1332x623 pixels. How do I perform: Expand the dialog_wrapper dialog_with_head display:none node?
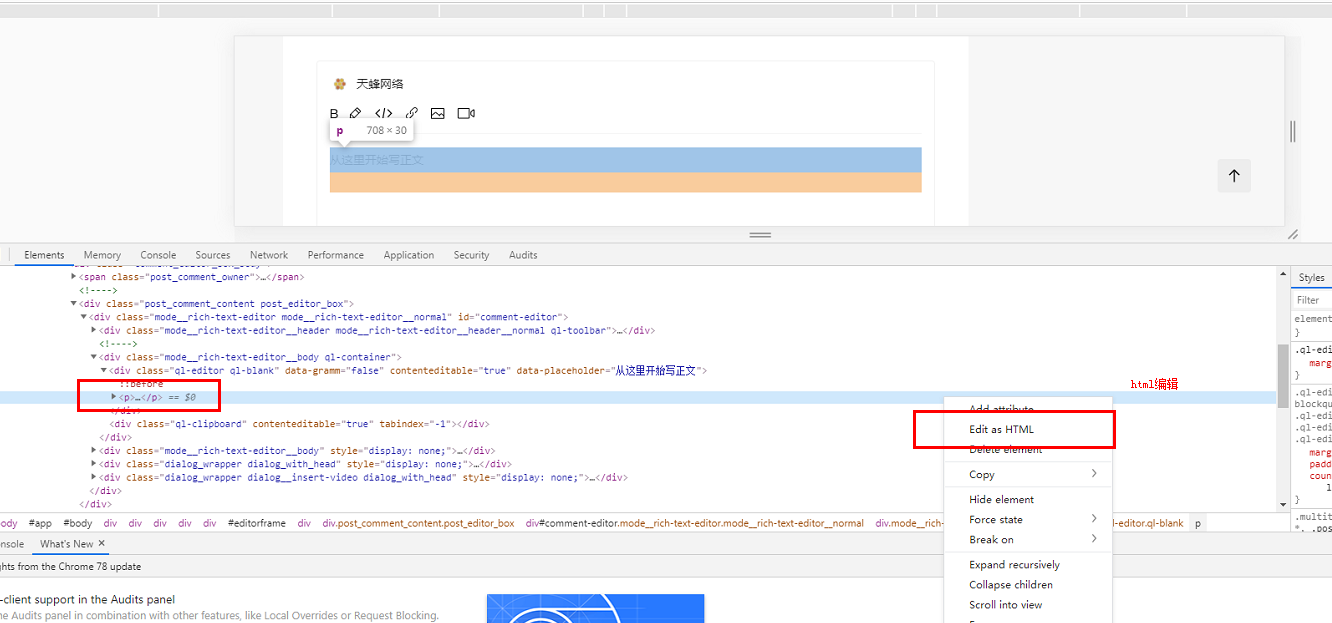pos(93,464)
